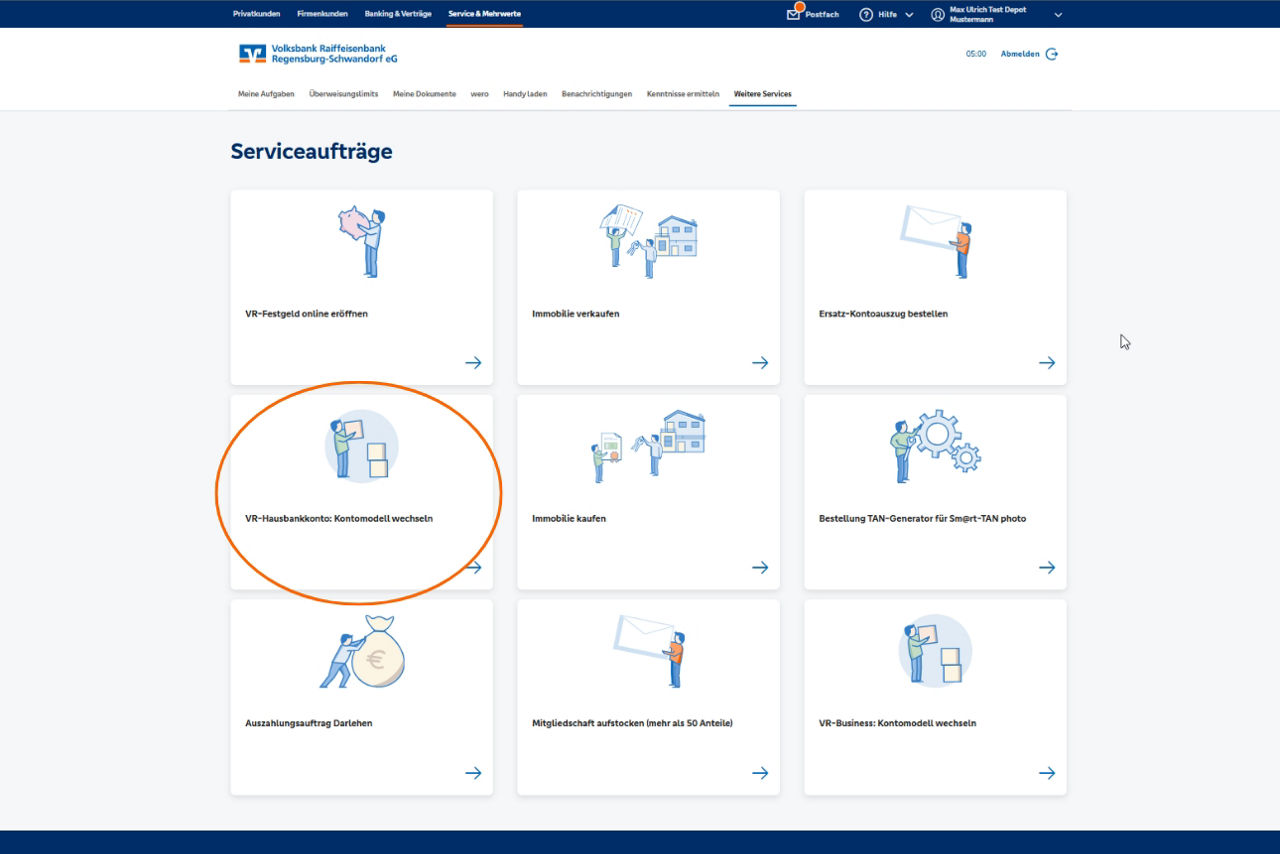This screenshot has height=854, width=1280.
Task: Select the Meine Dokumente navigation item
Action: point(423,93)
